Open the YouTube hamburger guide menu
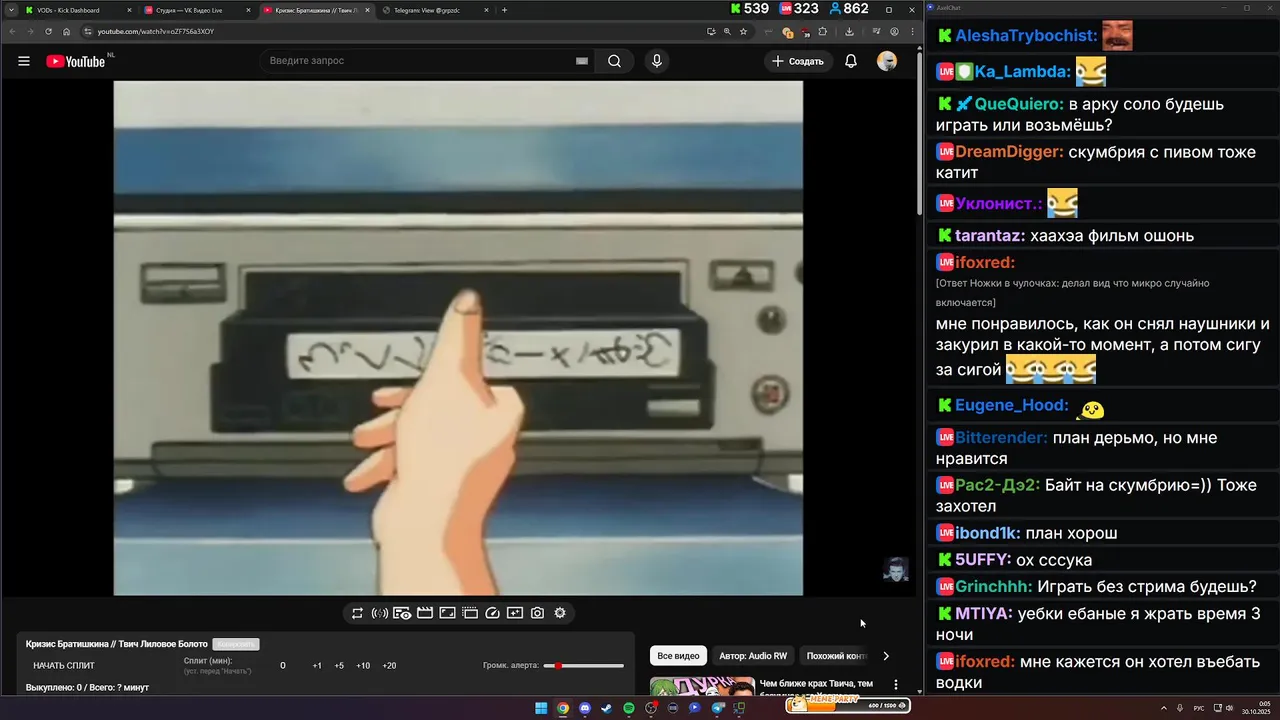 click(x=24, y=61)
